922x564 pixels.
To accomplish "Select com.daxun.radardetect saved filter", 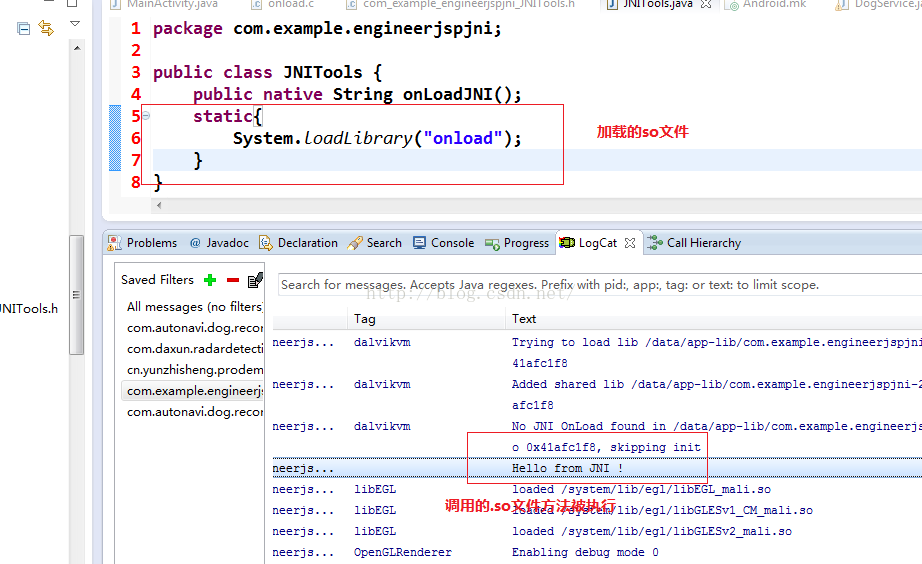I will coord(194,349).
